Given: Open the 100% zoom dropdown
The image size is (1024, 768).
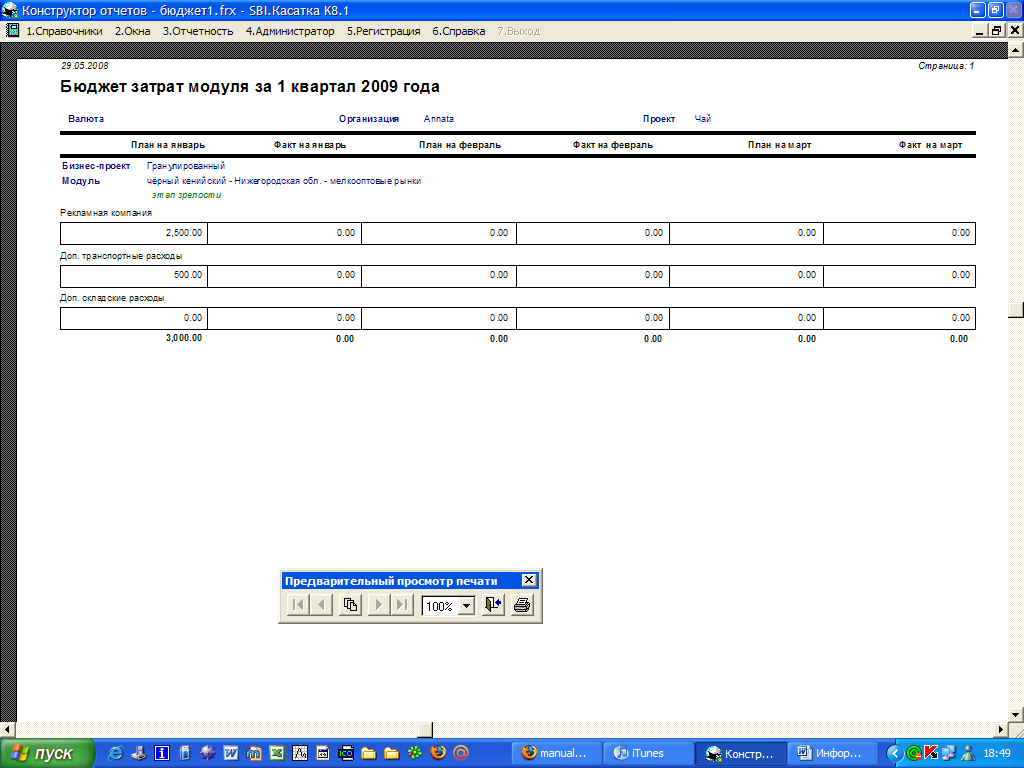Looking at the screenshot, I should 466,606.
